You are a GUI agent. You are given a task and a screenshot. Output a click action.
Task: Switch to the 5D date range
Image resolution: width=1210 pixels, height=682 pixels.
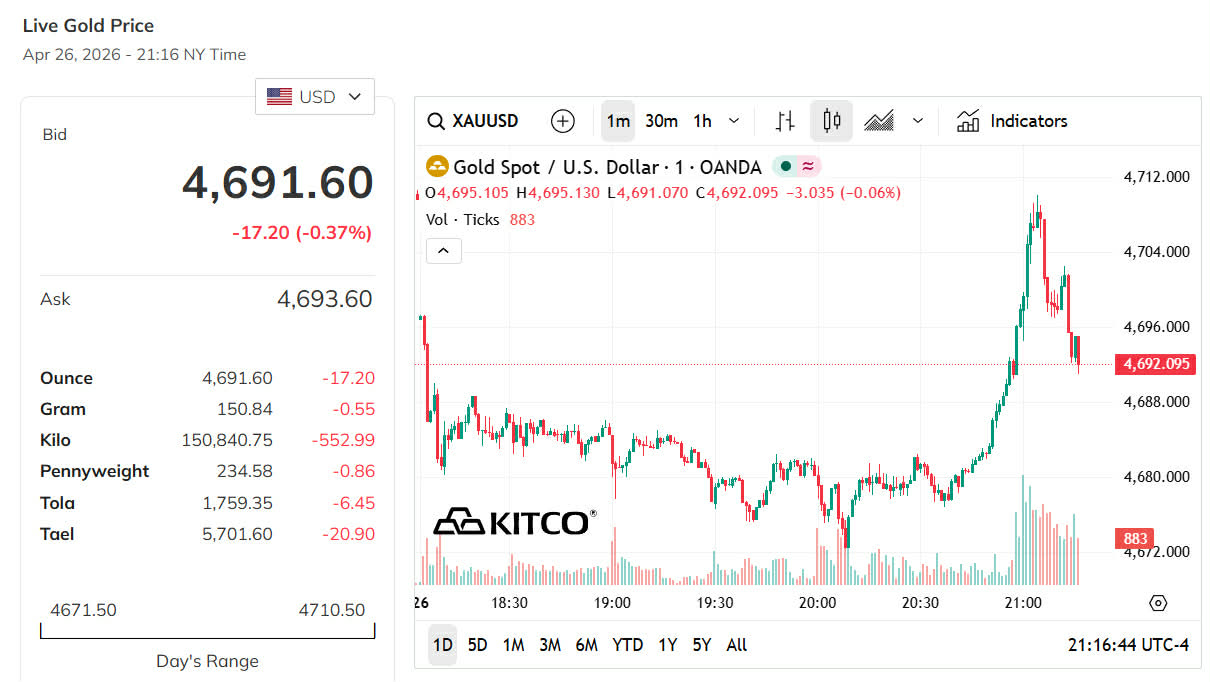[x=478, y=645]
